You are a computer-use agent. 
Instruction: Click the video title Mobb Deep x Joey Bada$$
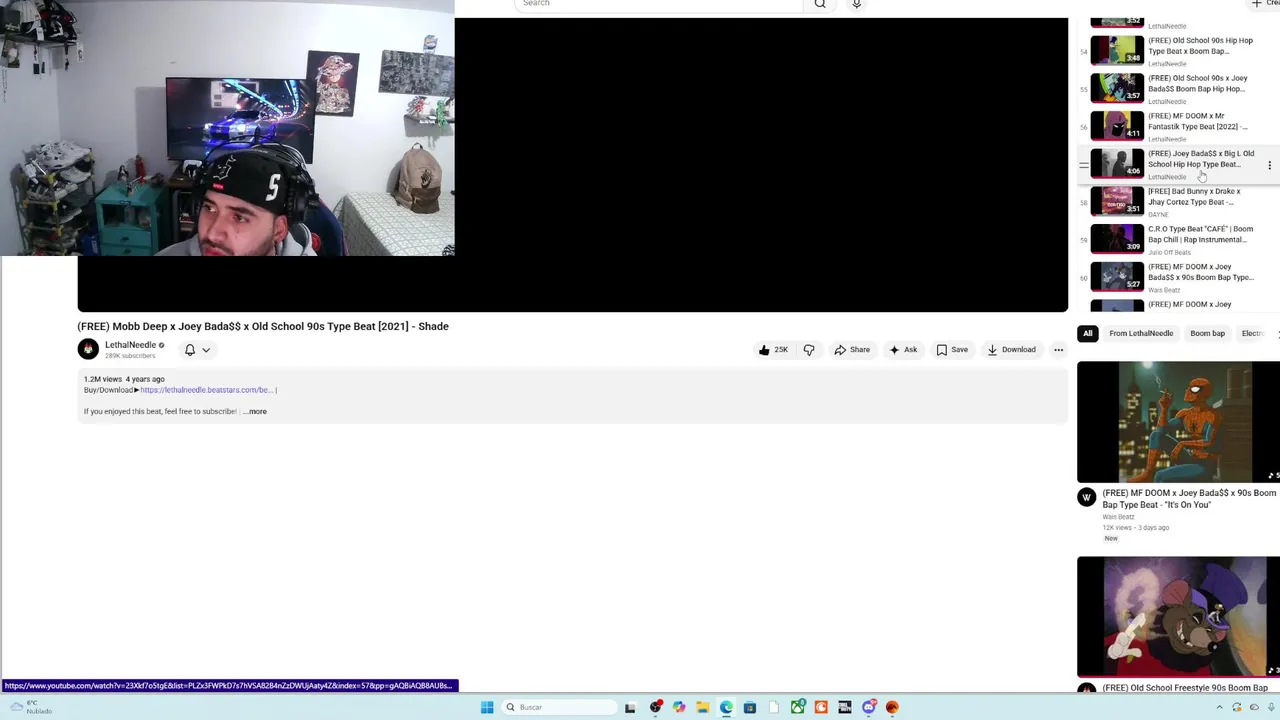263,326
